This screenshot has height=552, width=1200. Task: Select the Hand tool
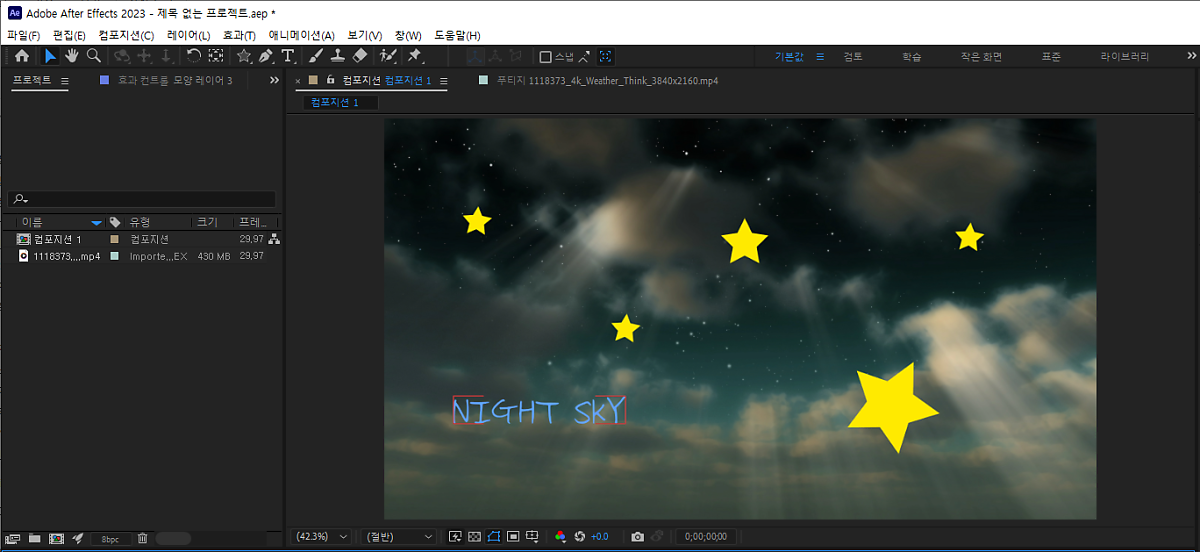[72, 57]
